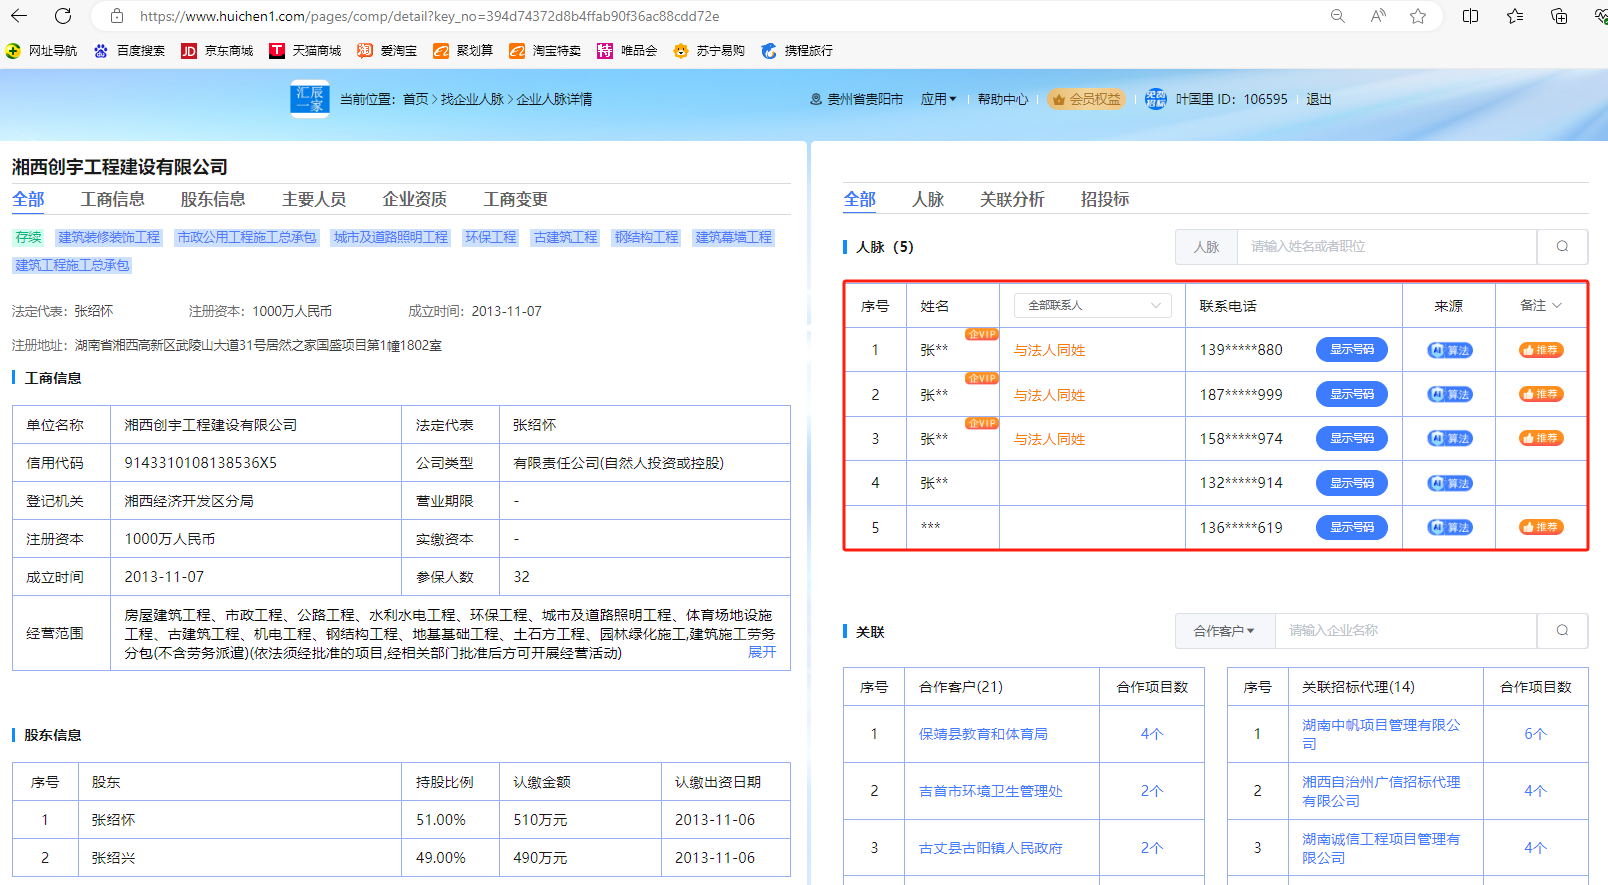Click the browser back arrow

point(19,16)
